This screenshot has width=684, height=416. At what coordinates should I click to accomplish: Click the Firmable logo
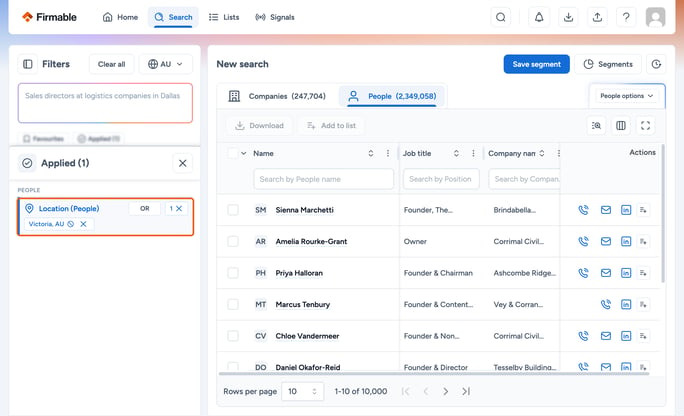tap(49, 17)
